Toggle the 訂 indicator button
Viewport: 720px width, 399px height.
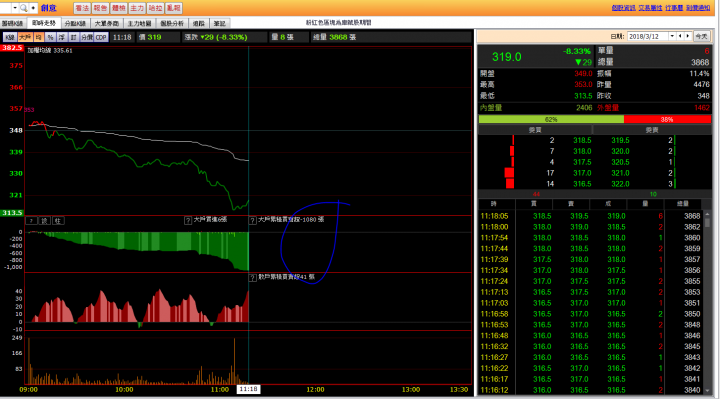tap(73, 37)
